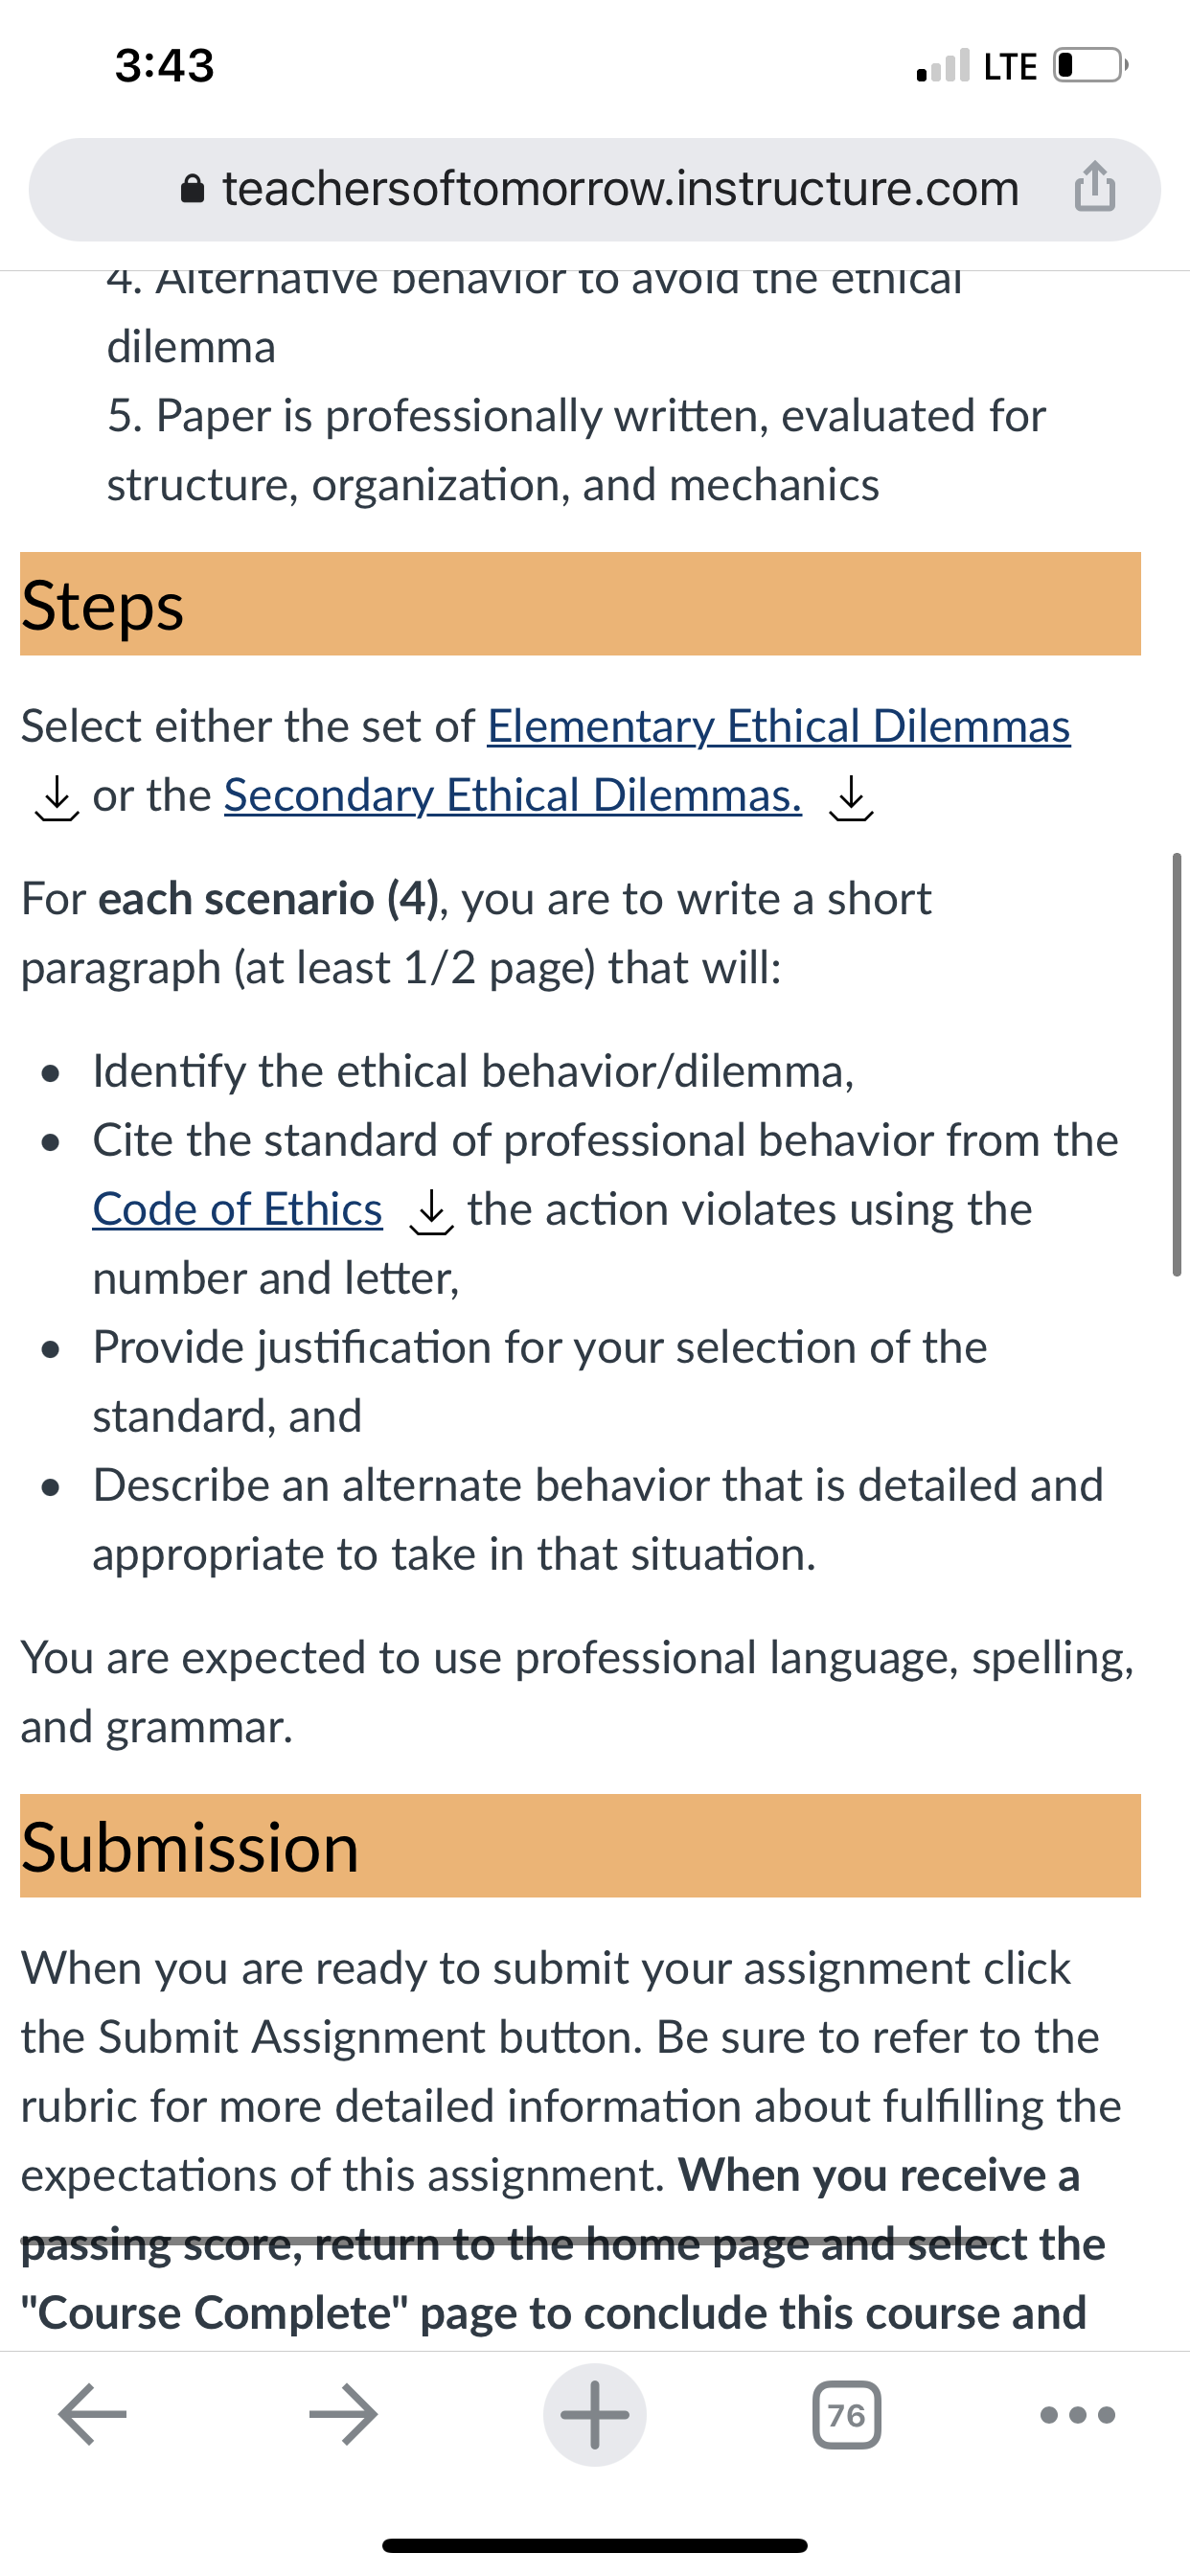This screenshot has height=2576, width=1190.
Task: Open the three-dot browser menu
Action: coord(1078,2415)
